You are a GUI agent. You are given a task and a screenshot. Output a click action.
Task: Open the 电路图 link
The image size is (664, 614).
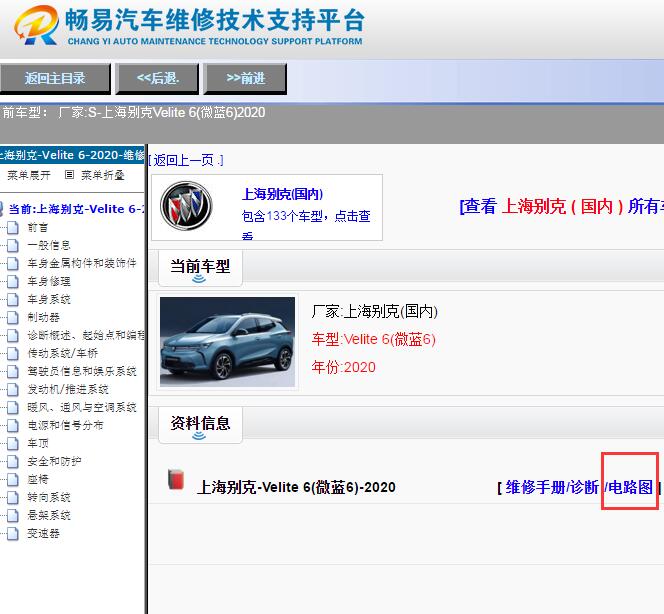click(631, 487)
